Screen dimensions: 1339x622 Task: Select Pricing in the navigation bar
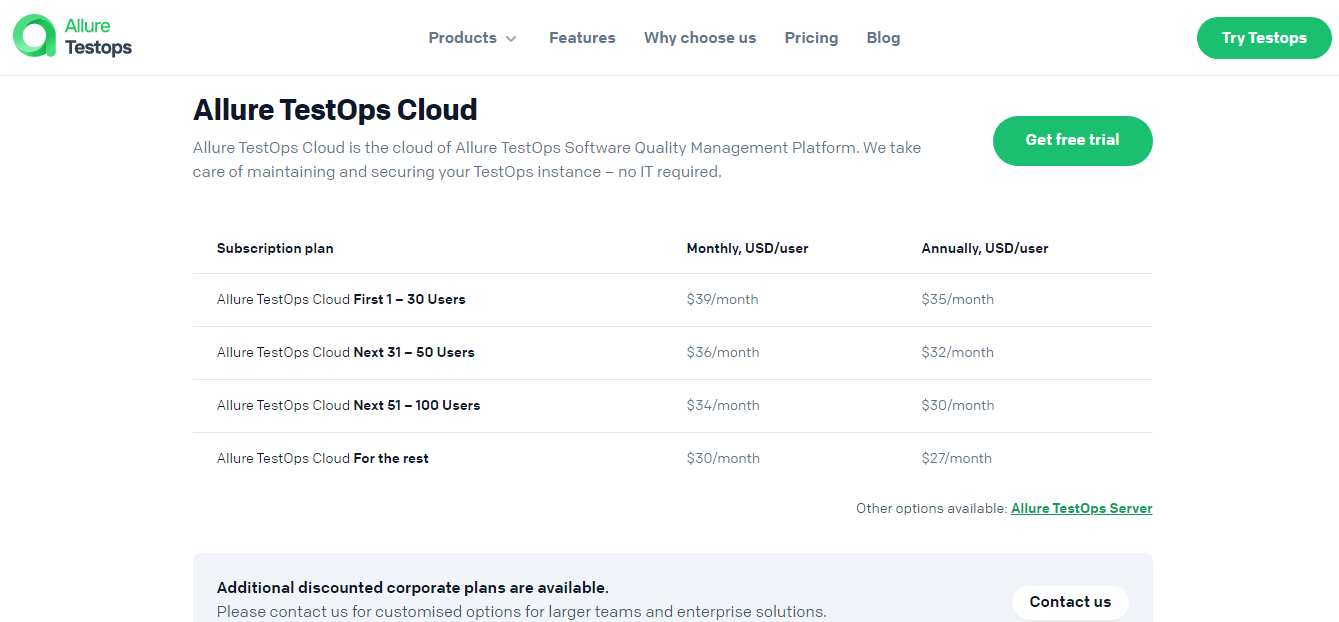click(811, 38)
